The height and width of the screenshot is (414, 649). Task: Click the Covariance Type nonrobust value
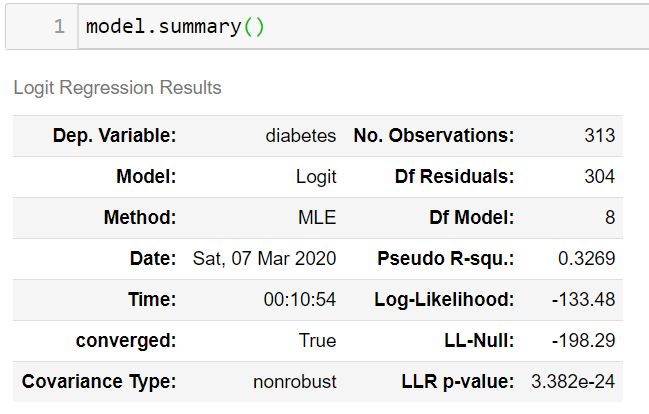pos(295,381)
